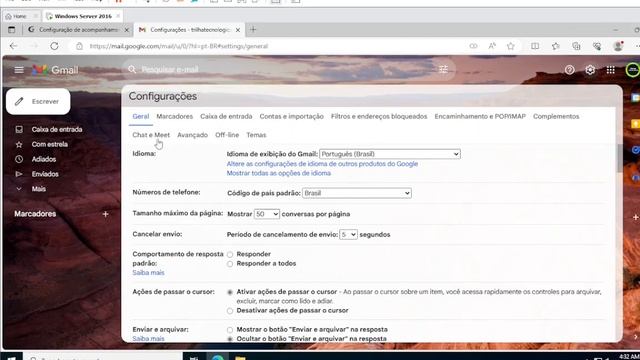Screen dimensions: 640x360
Task: Click the Escrever compose button
Action: (x=38, y=101)
